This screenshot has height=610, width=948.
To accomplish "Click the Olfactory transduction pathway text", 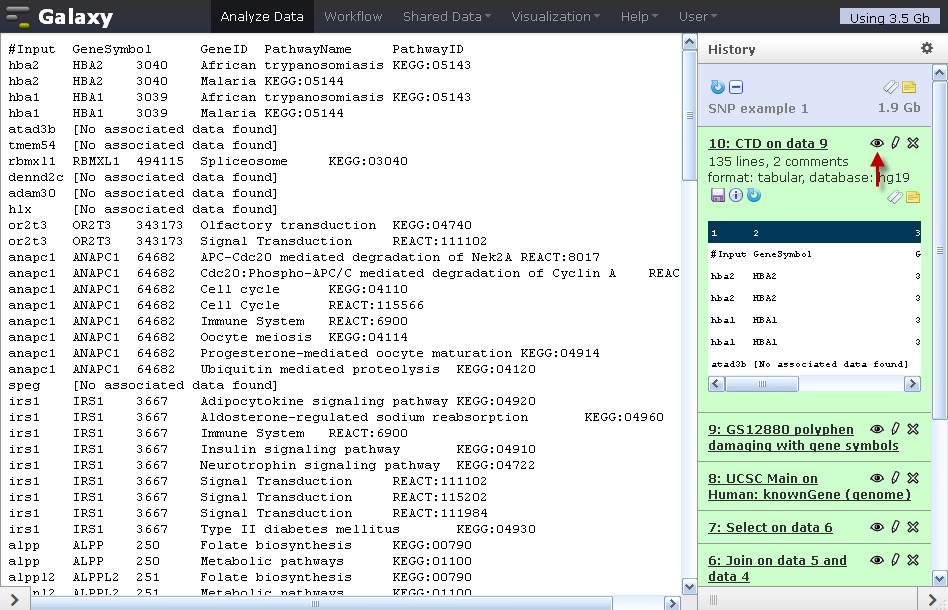I will [x=288, y=226].
